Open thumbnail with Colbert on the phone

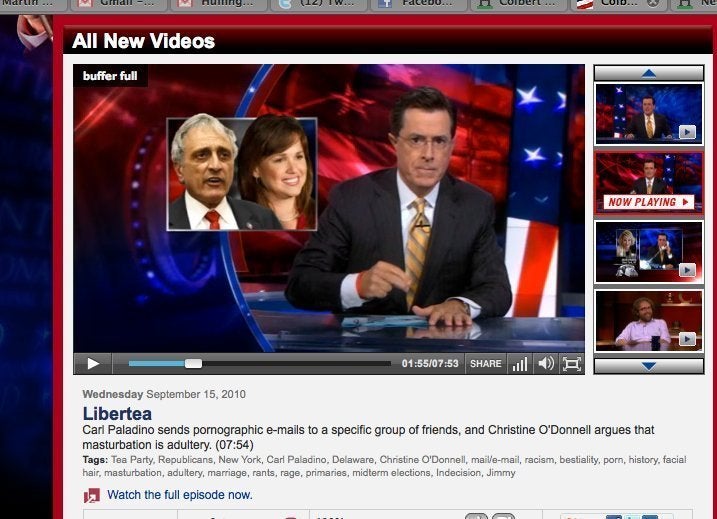[x=649, y=251]
